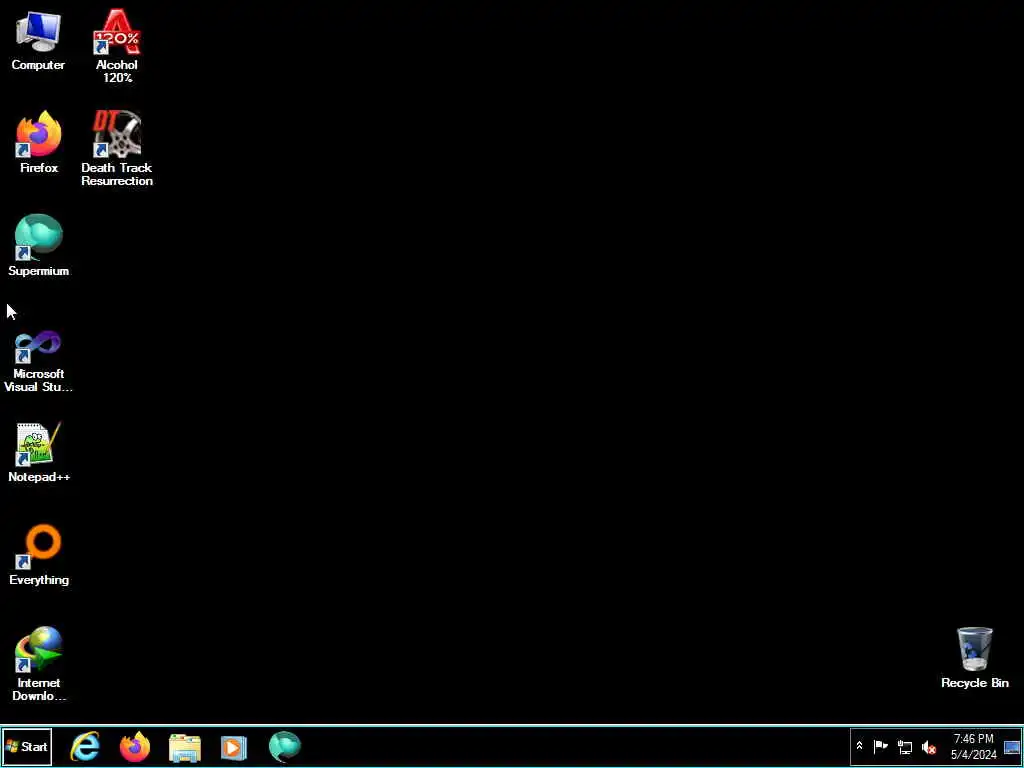Screen dimensions: 1024x768
Task: Launch Supermium from the taskbar
Action: pyautogui.click(x=285, y=747)
